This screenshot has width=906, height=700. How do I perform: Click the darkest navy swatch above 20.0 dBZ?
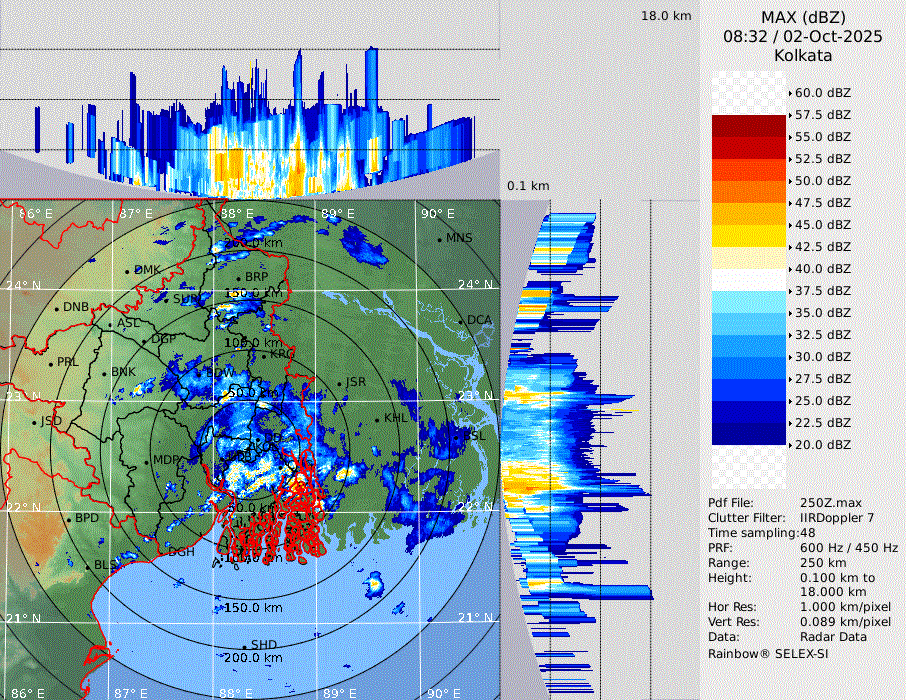point(748,433)
